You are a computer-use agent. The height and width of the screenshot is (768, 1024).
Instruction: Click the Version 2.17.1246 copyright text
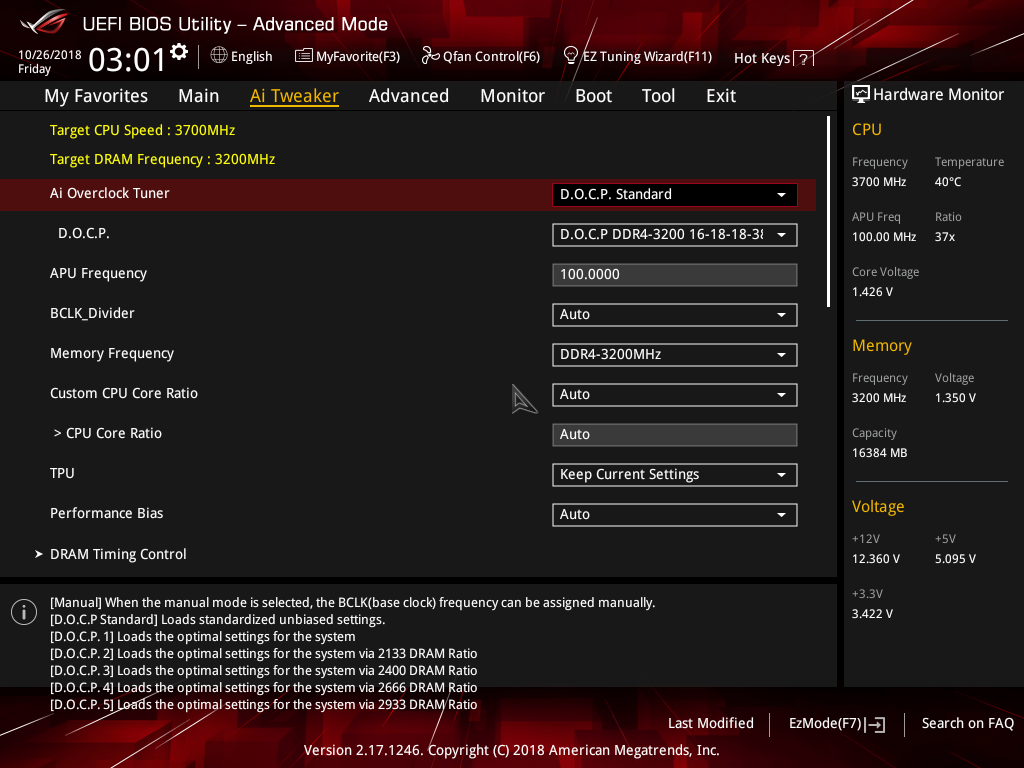point(511,750)
